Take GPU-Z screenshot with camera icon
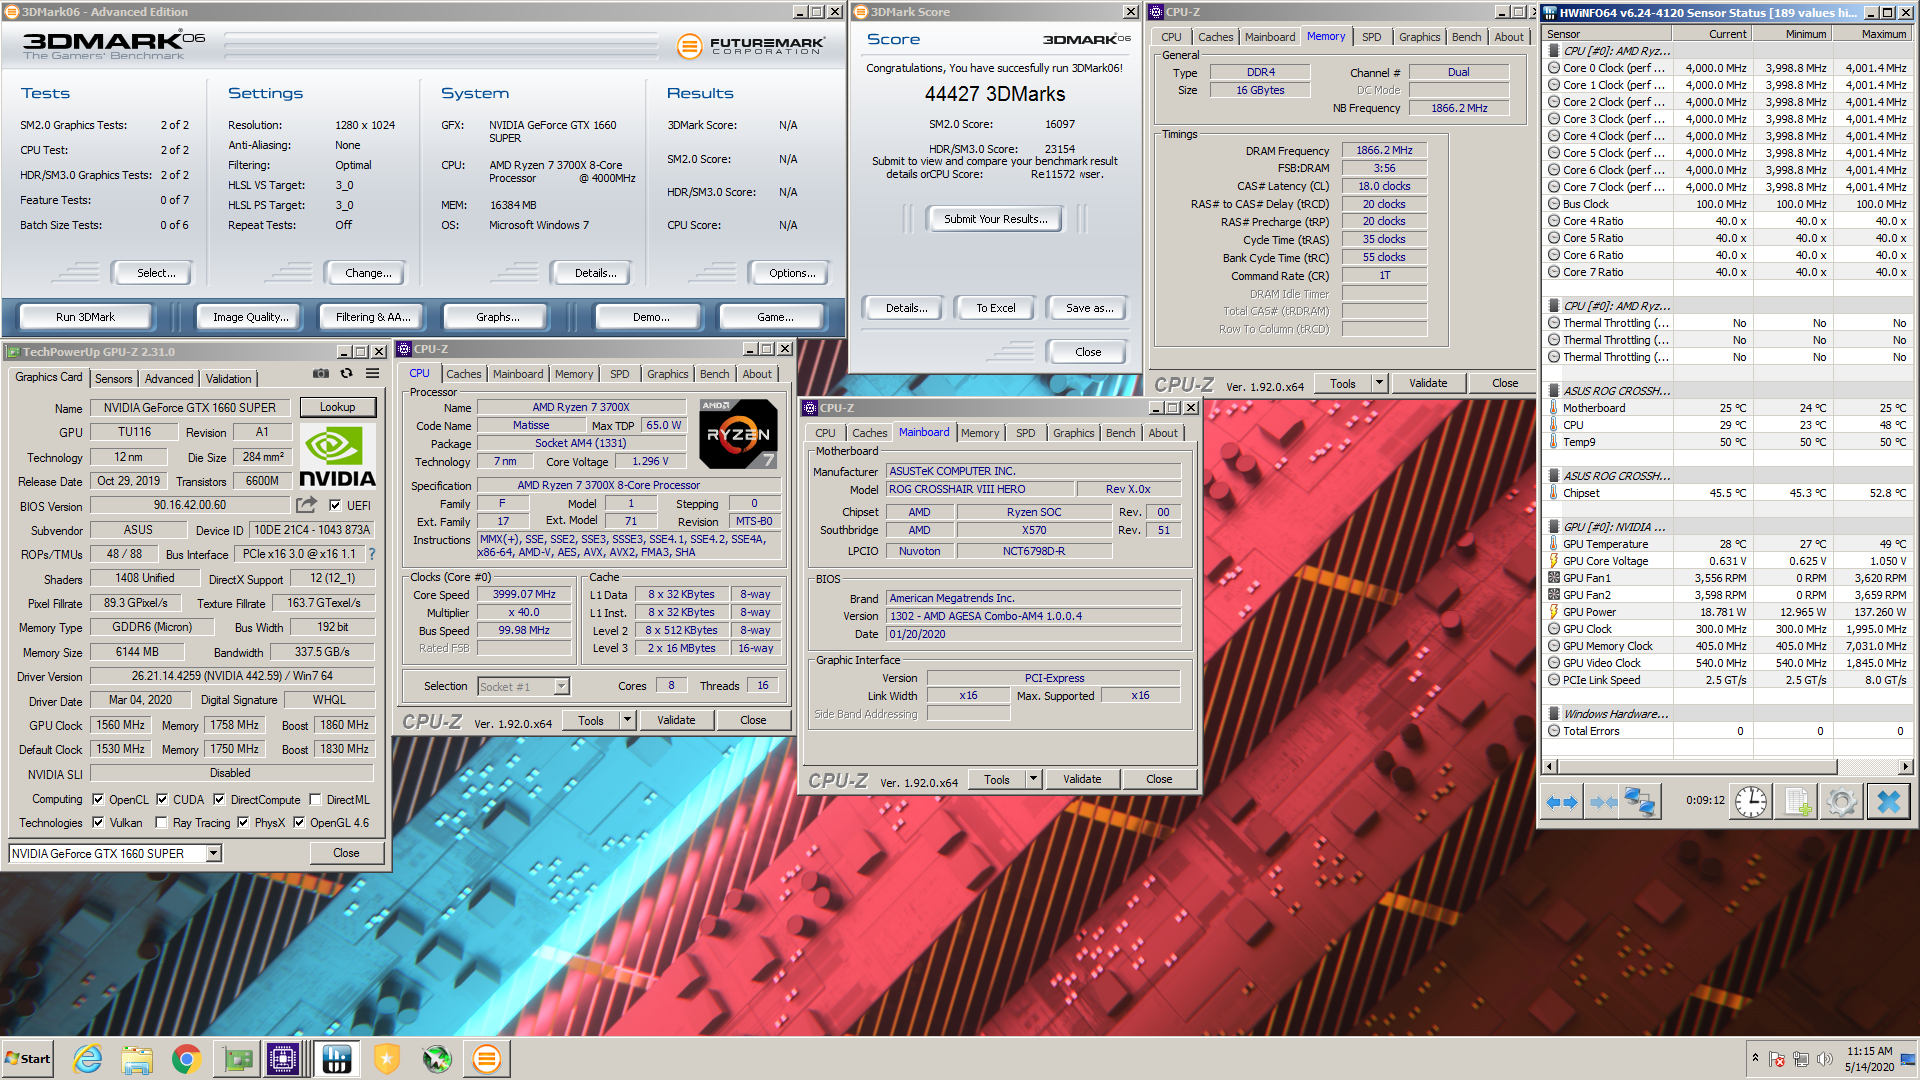Screen dimensions: 1920x1080 click(x=321, y=374)
